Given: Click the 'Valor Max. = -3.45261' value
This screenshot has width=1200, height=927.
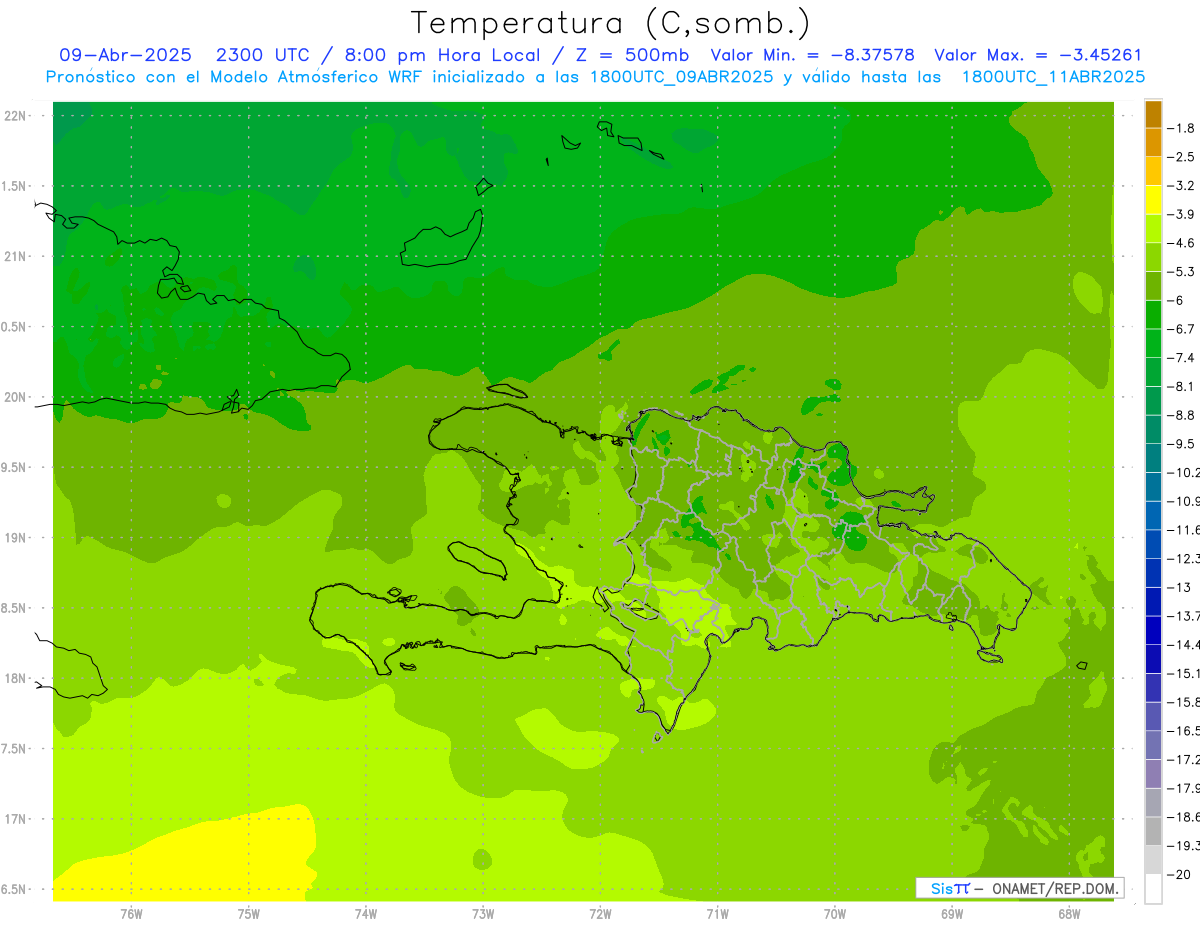Looking at the screenshot, I should [1038, 55].
